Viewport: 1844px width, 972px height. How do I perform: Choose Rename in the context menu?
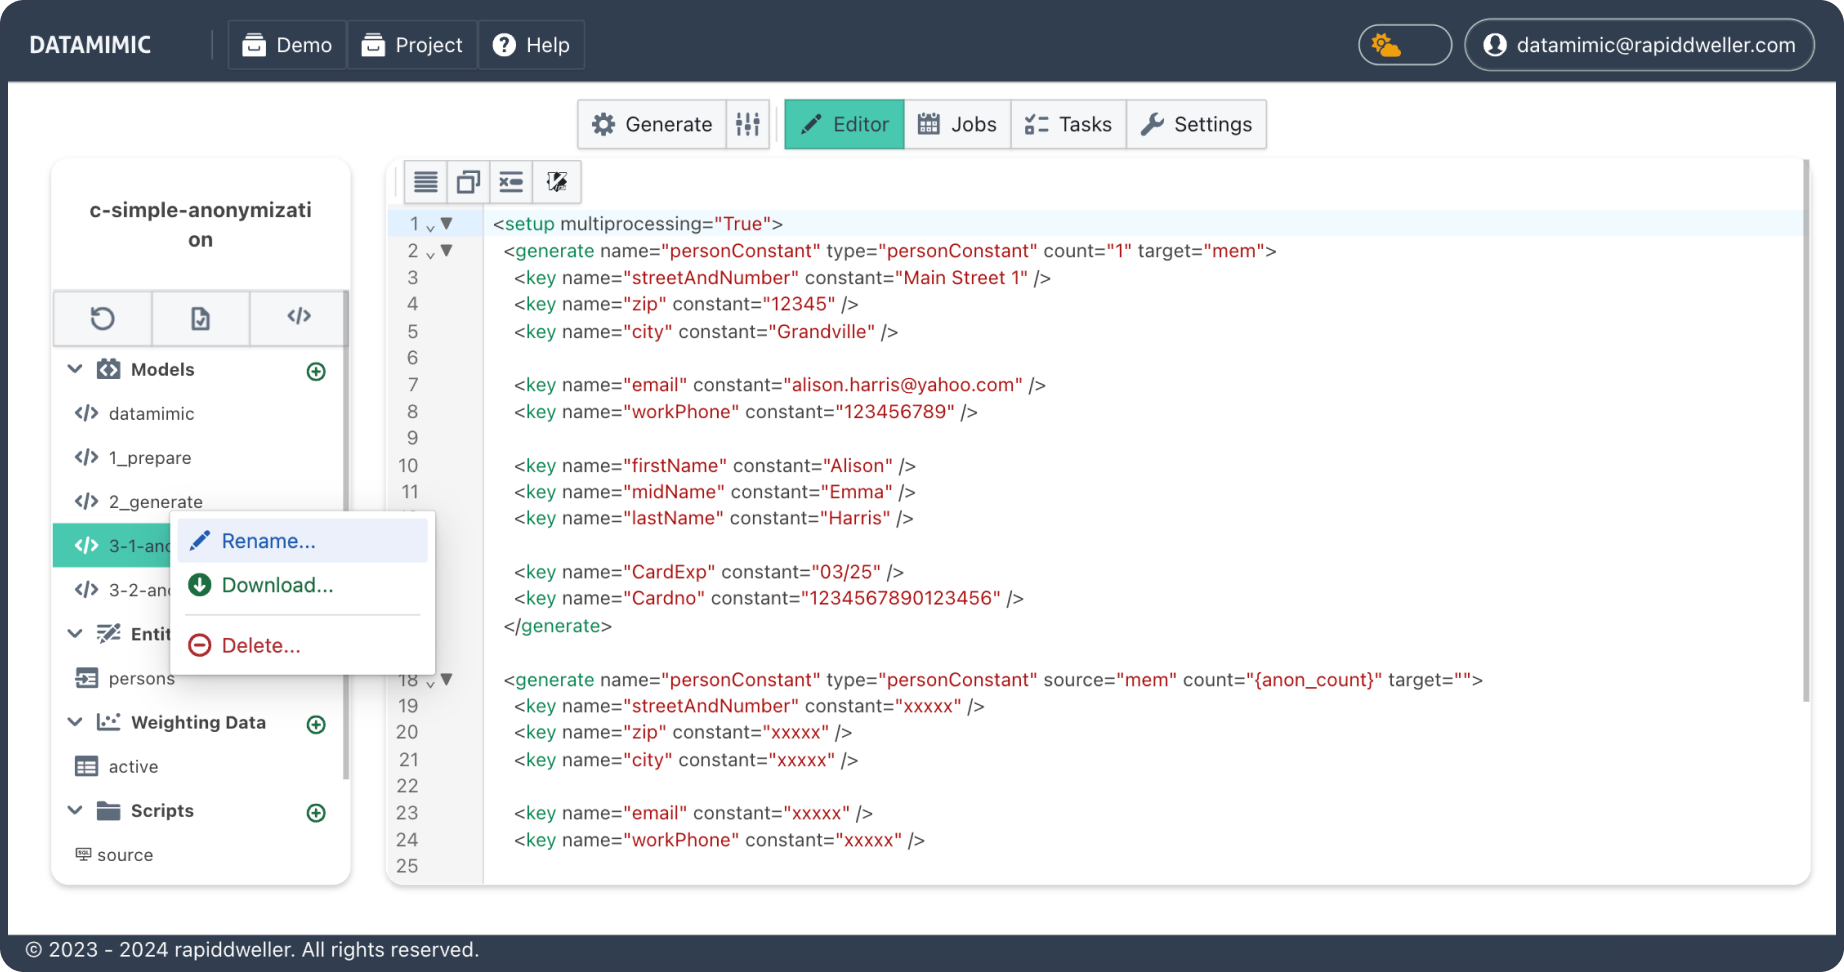[267, 540]
